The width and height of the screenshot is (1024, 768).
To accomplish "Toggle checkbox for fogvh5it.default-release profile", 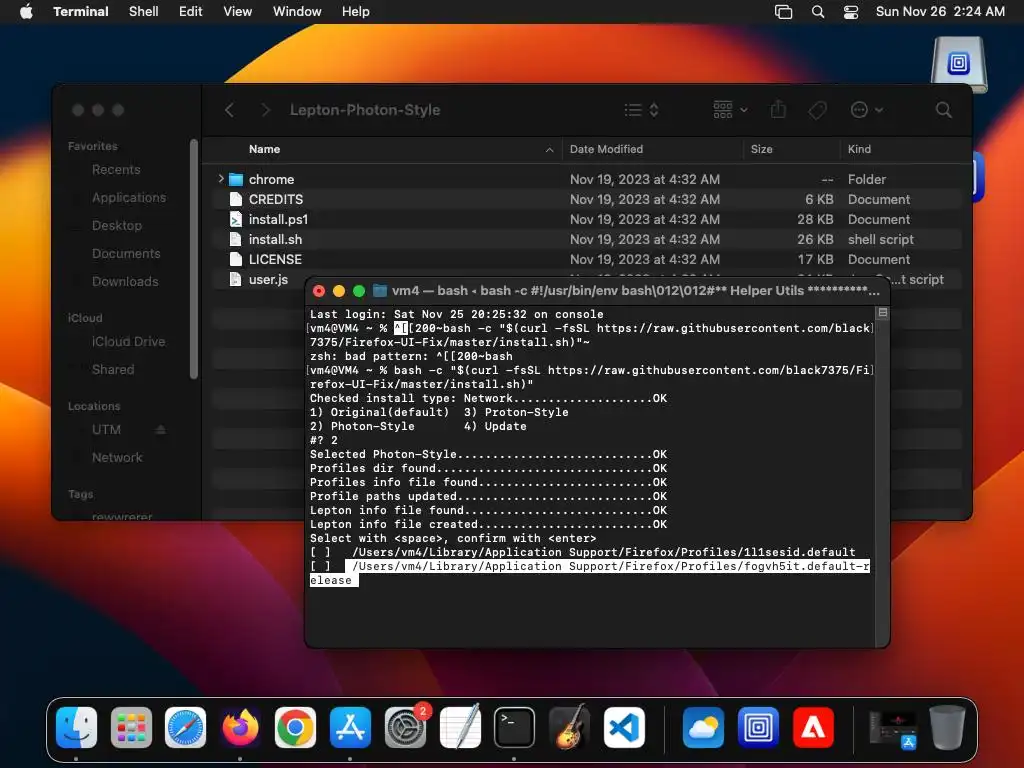I will 320,566.
